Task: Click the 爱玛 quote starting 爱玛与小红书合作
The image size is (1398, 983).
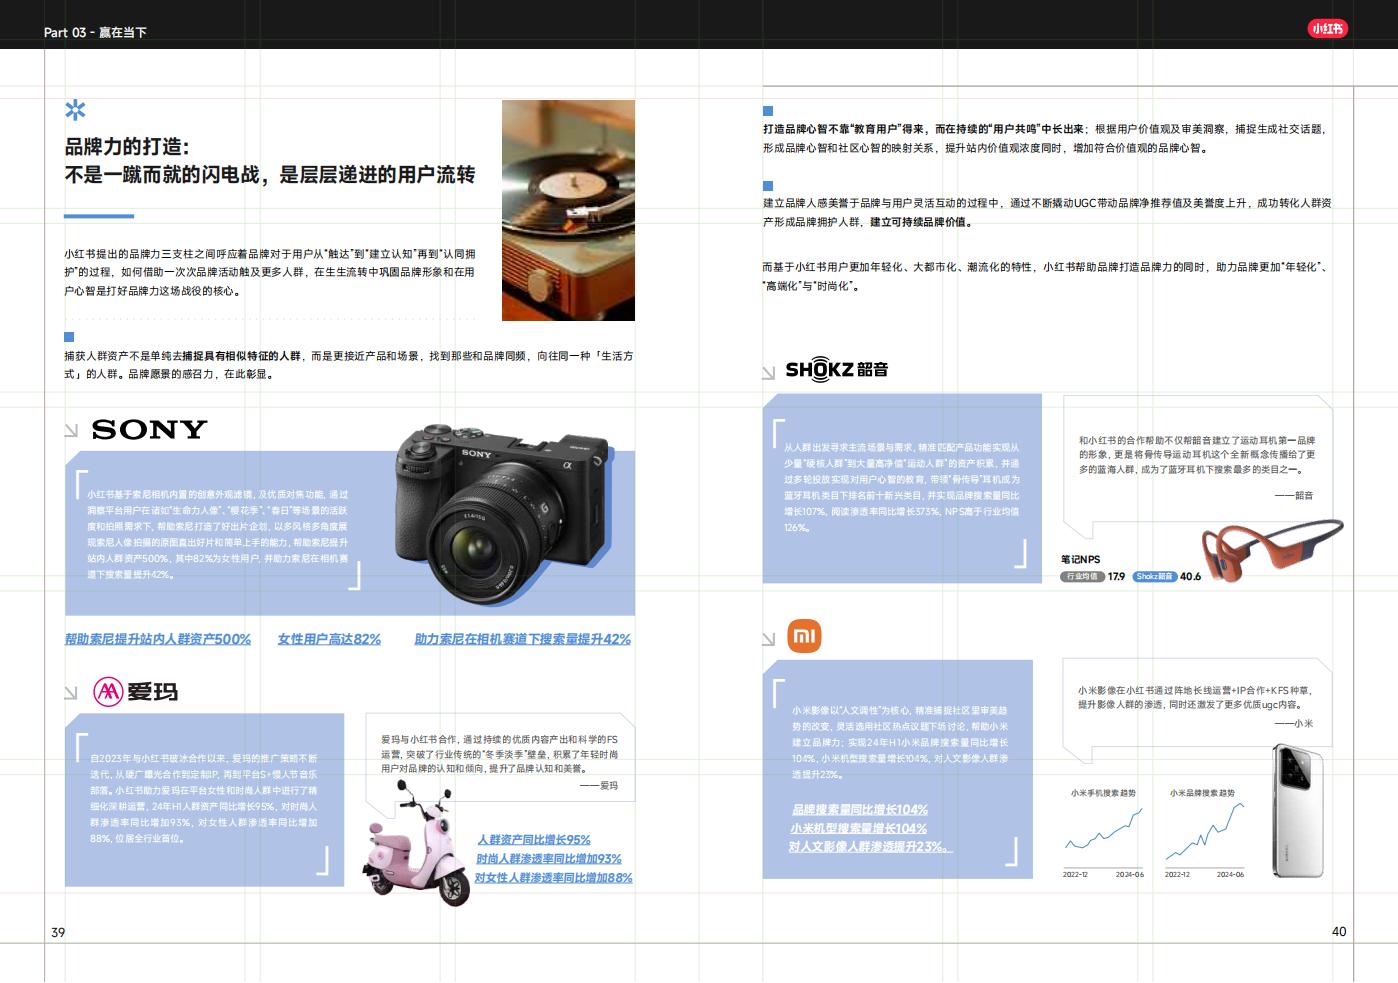Action: pos(499,754)
